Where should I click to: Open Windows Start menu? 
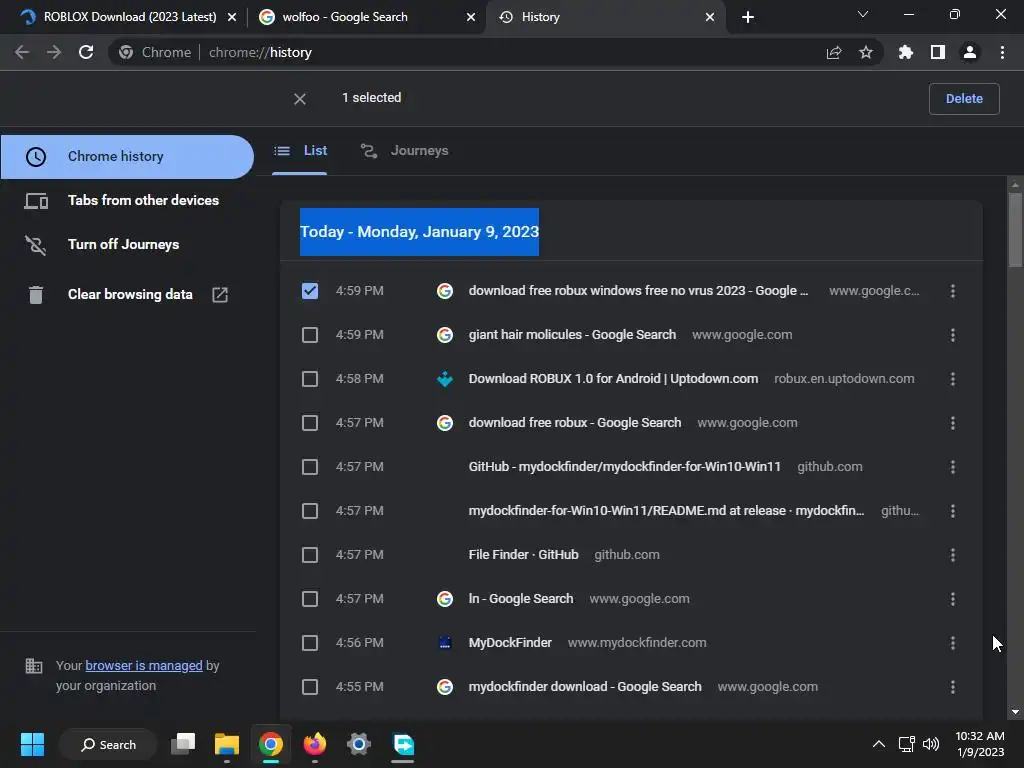tap(32, 744)
